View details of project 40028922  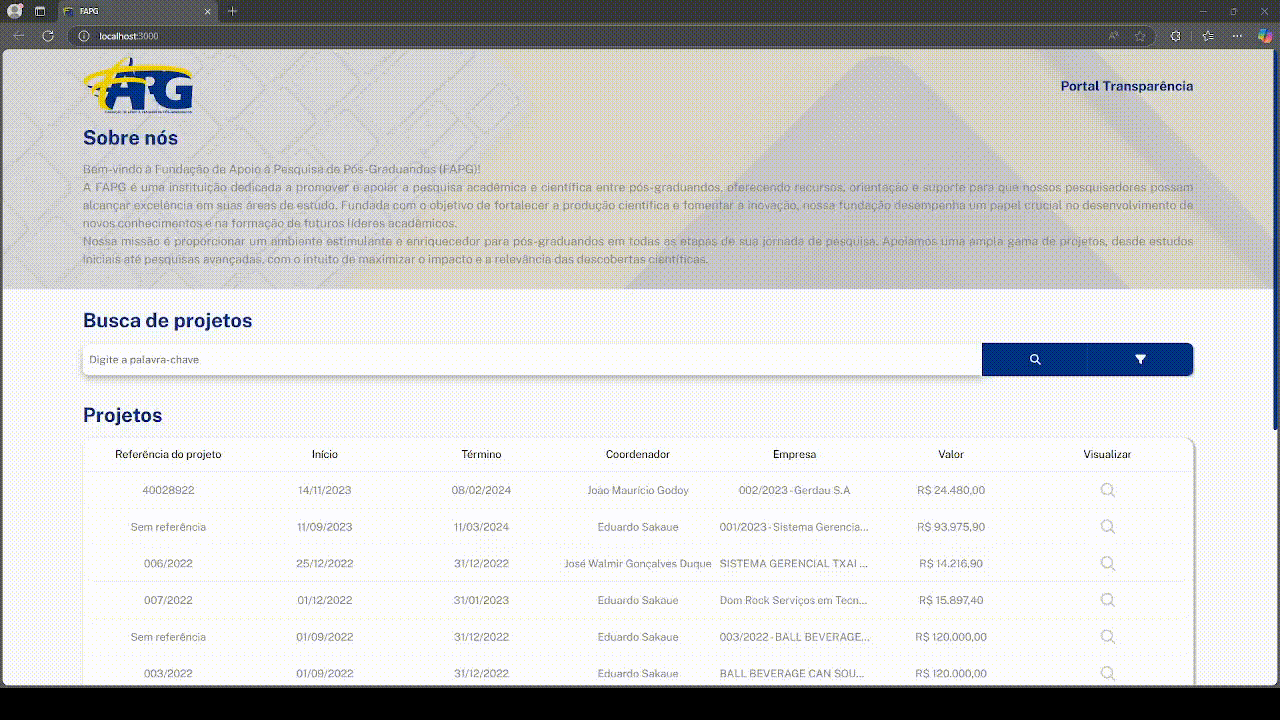click(1107, 490)
